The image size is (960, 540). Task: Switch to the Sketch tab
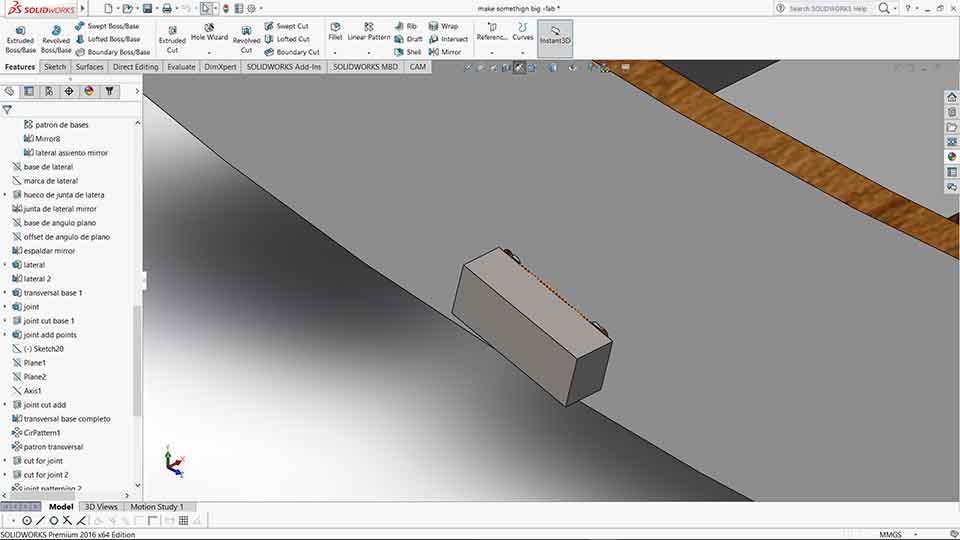coord(55,67)
